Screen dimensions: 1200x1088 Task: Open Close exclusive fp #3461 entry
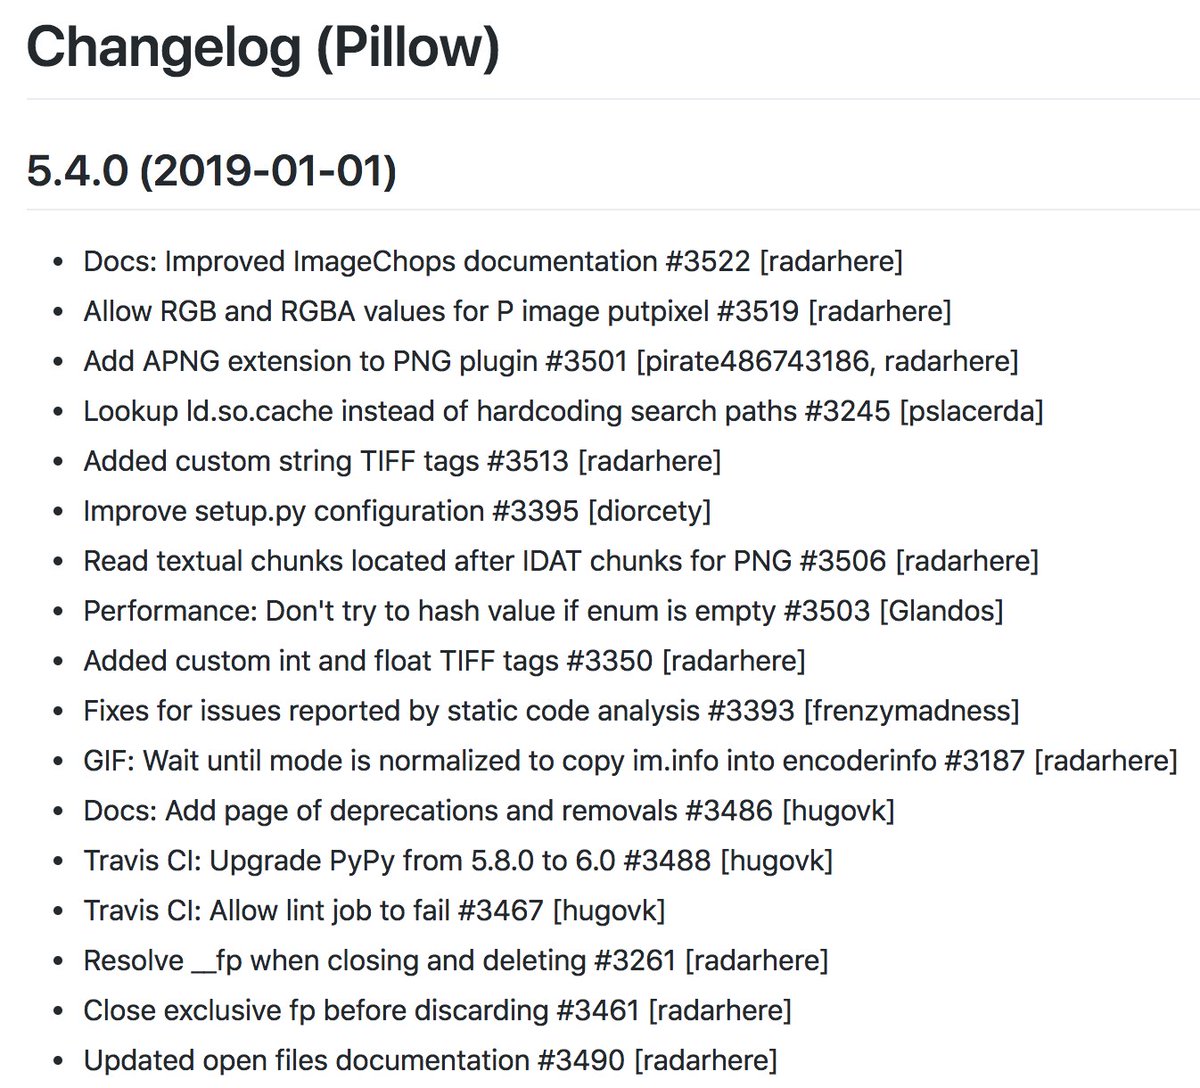tap(437, 1012)
